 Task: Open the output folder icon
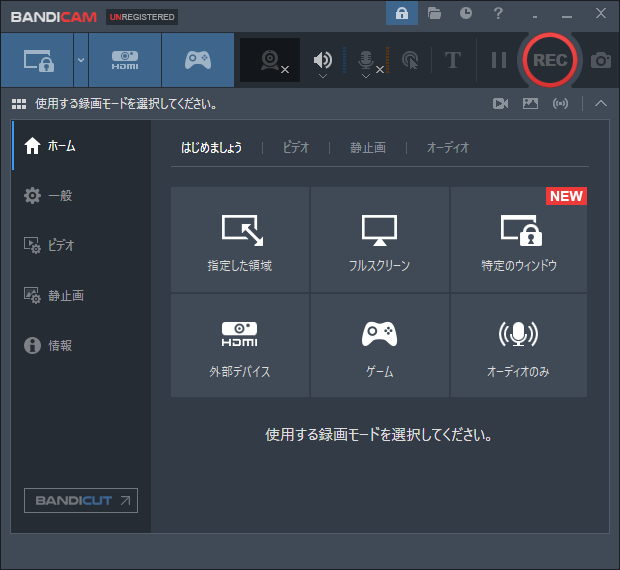tap(434, 13)
